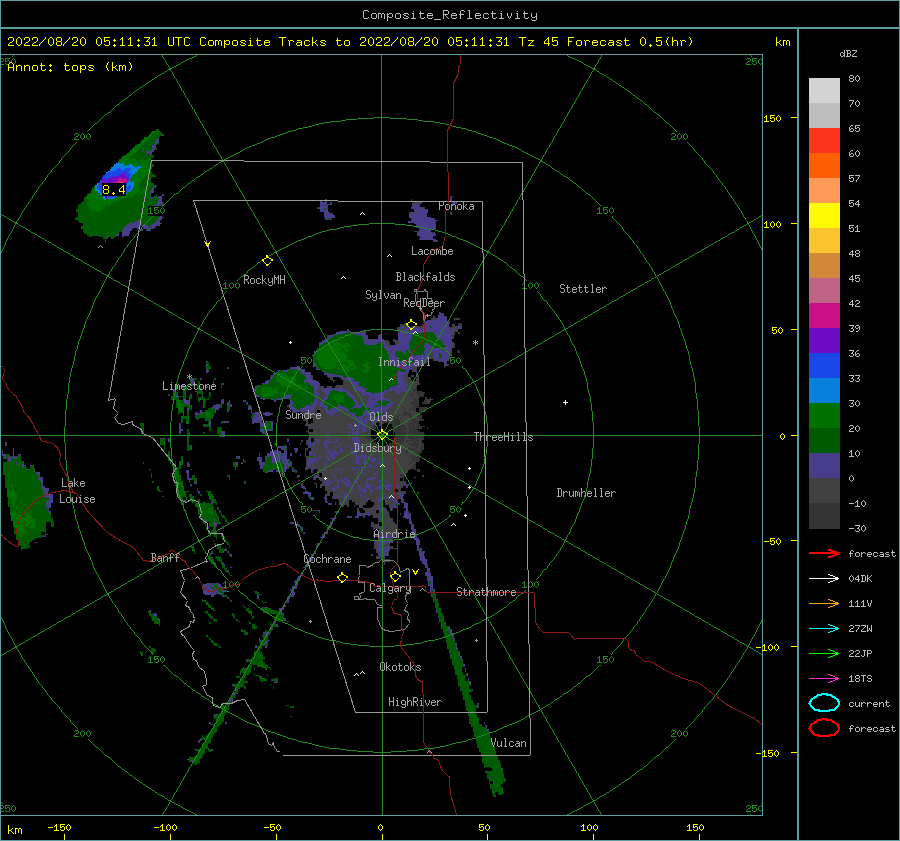Pick the blue 33-36 dBZ swatch
This screenshot has width=900, height=841.
click(824, 366)
